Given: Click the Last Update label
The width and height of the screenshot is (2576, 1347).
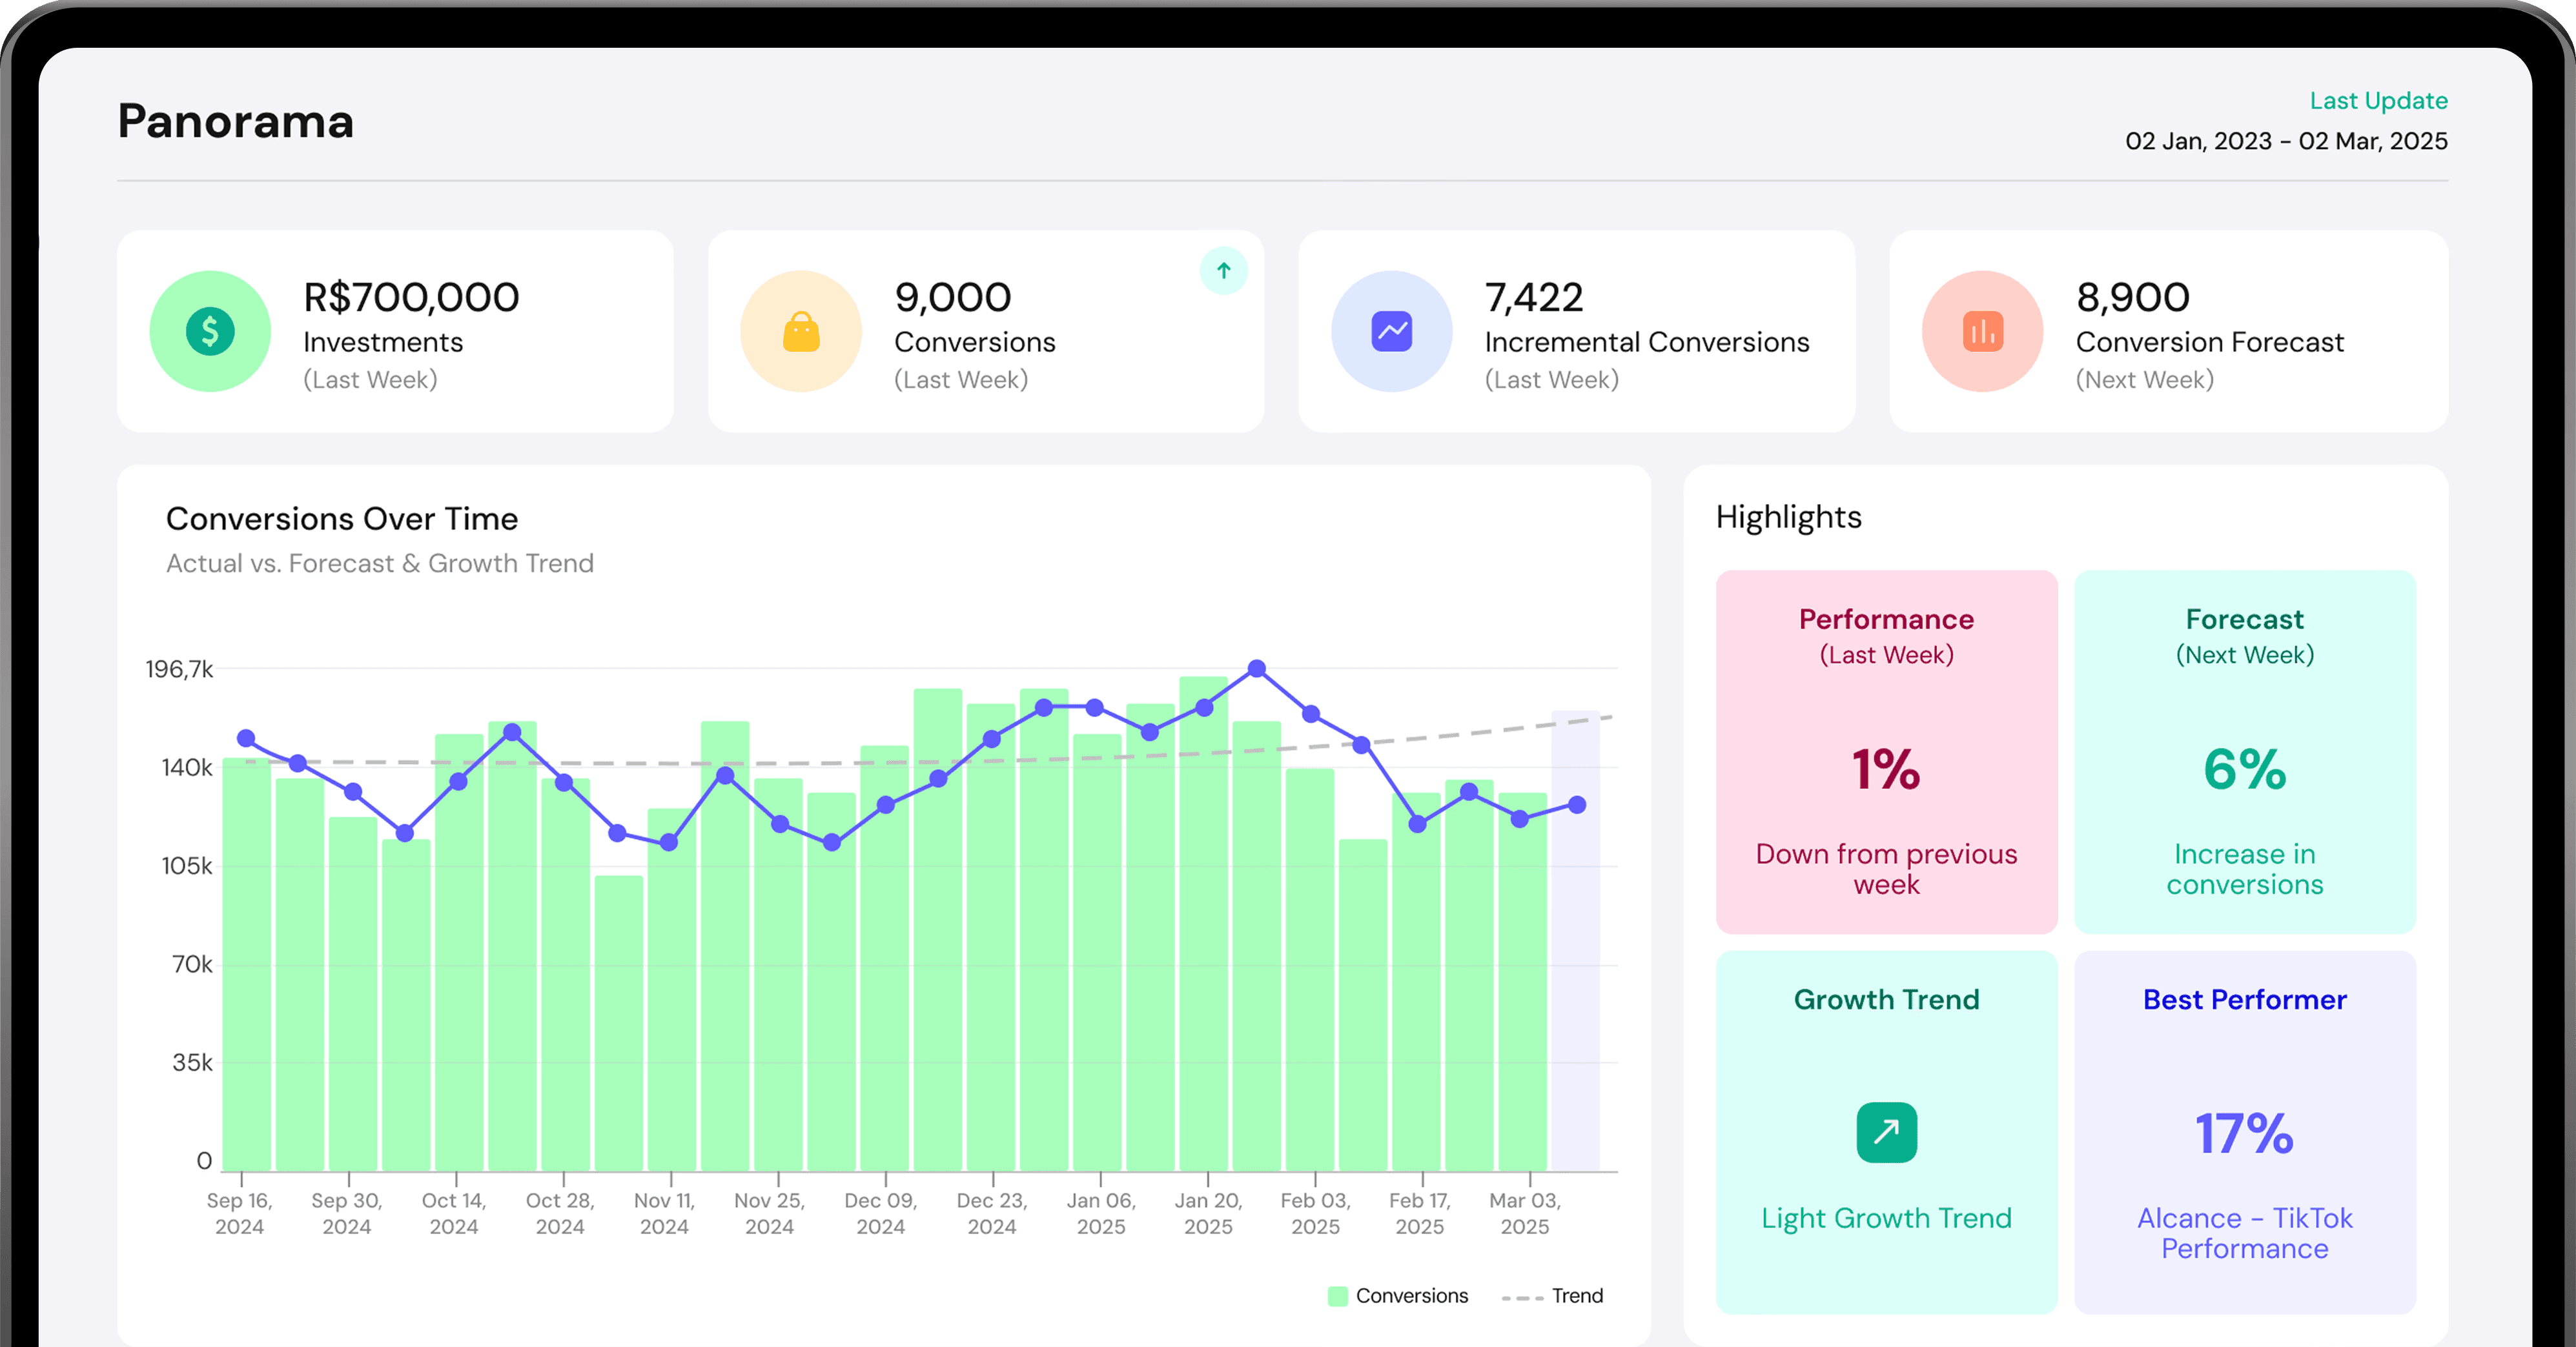Looking at the screenshot, I should pyautogui.click(x=2378, y=101).
